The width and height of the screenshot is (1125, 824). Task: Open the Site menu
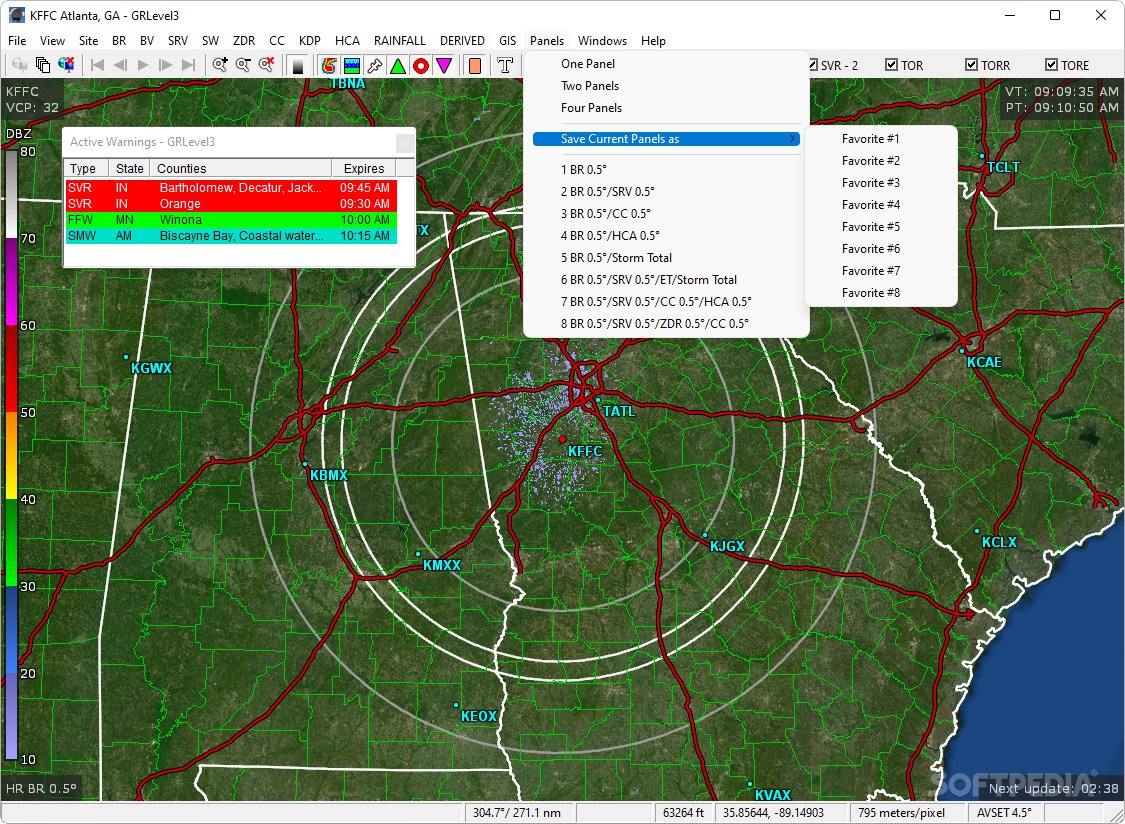click(88, 41)
